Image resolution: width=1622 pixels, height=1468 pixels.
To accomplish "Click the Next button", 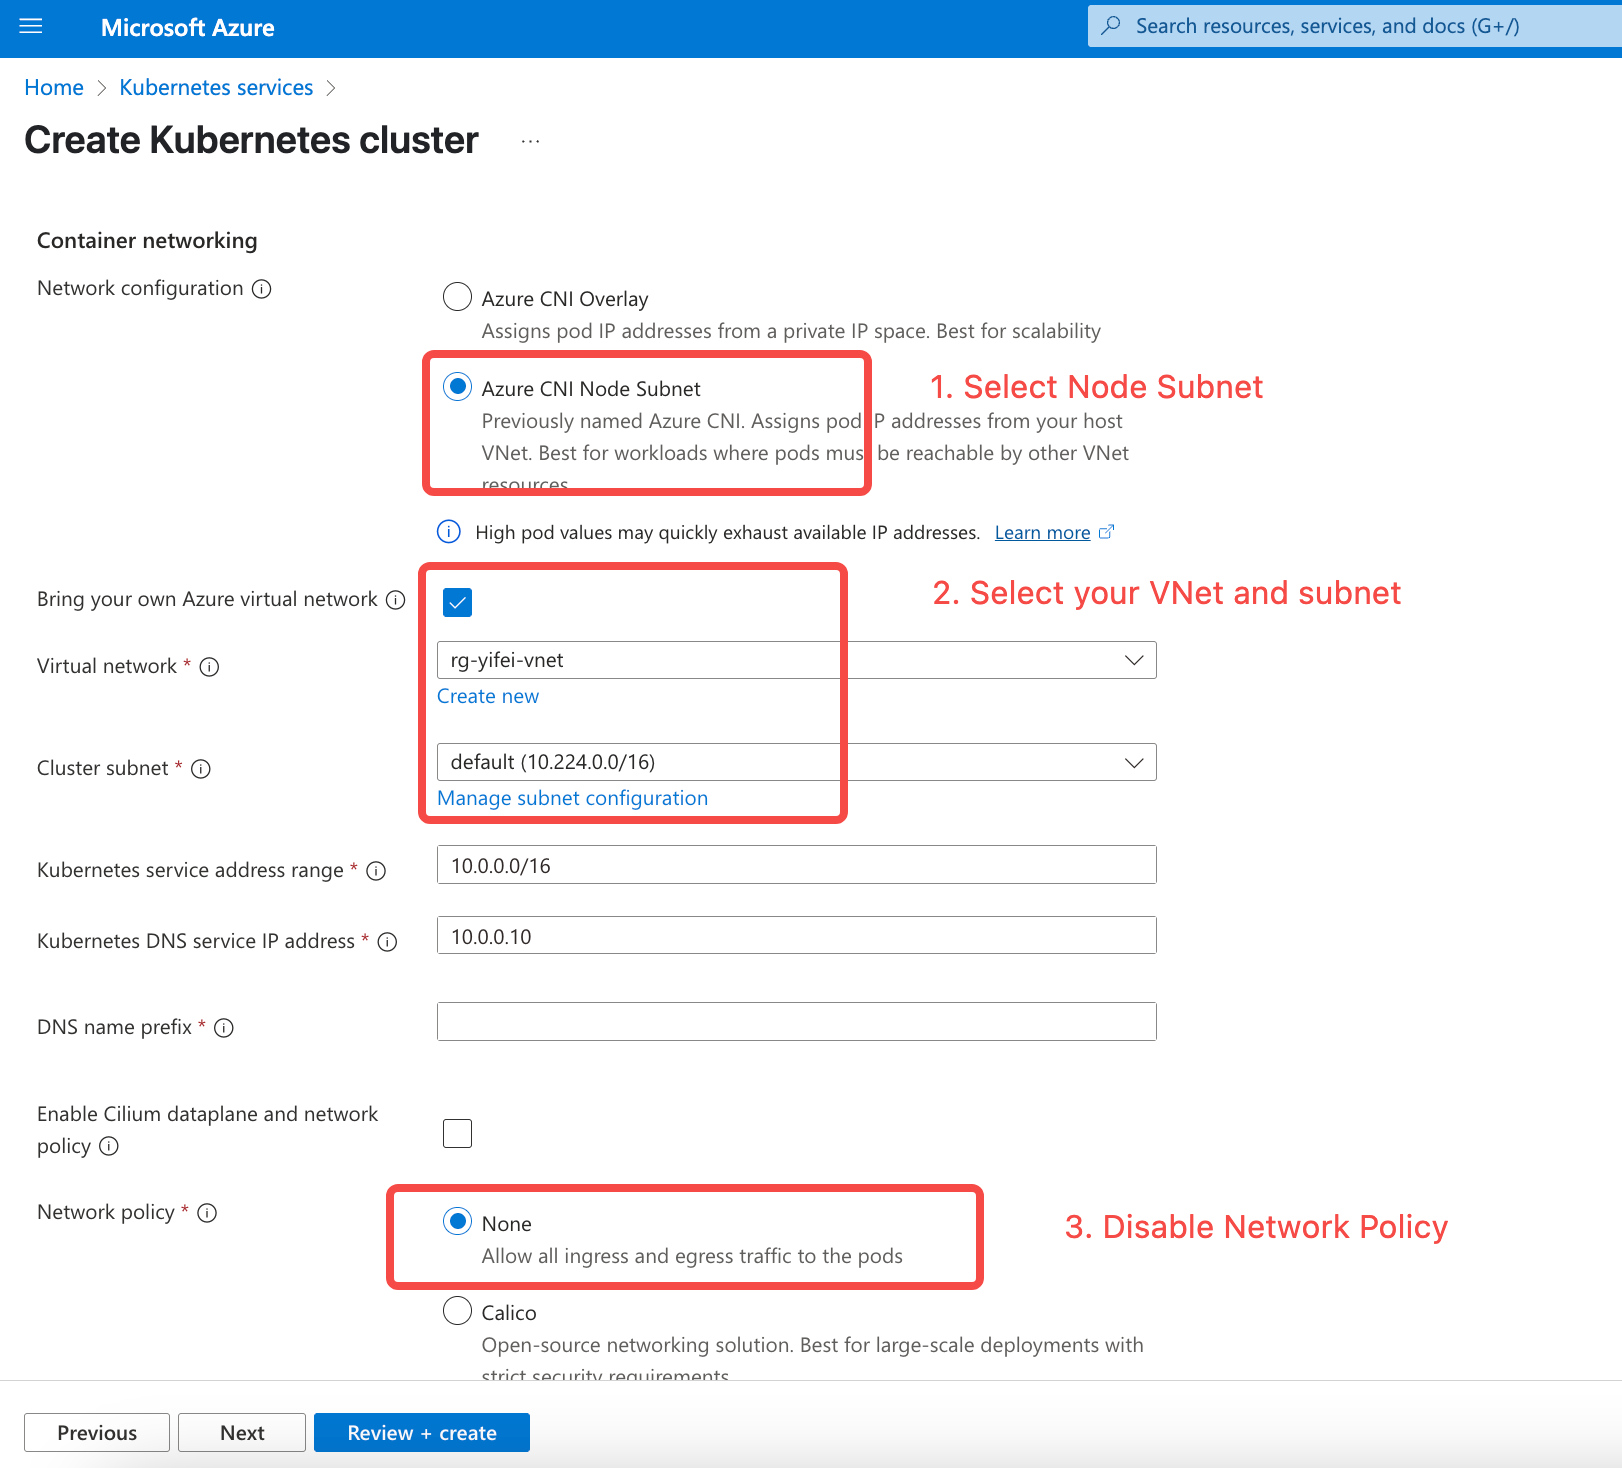I will (x=242, y=1432).
